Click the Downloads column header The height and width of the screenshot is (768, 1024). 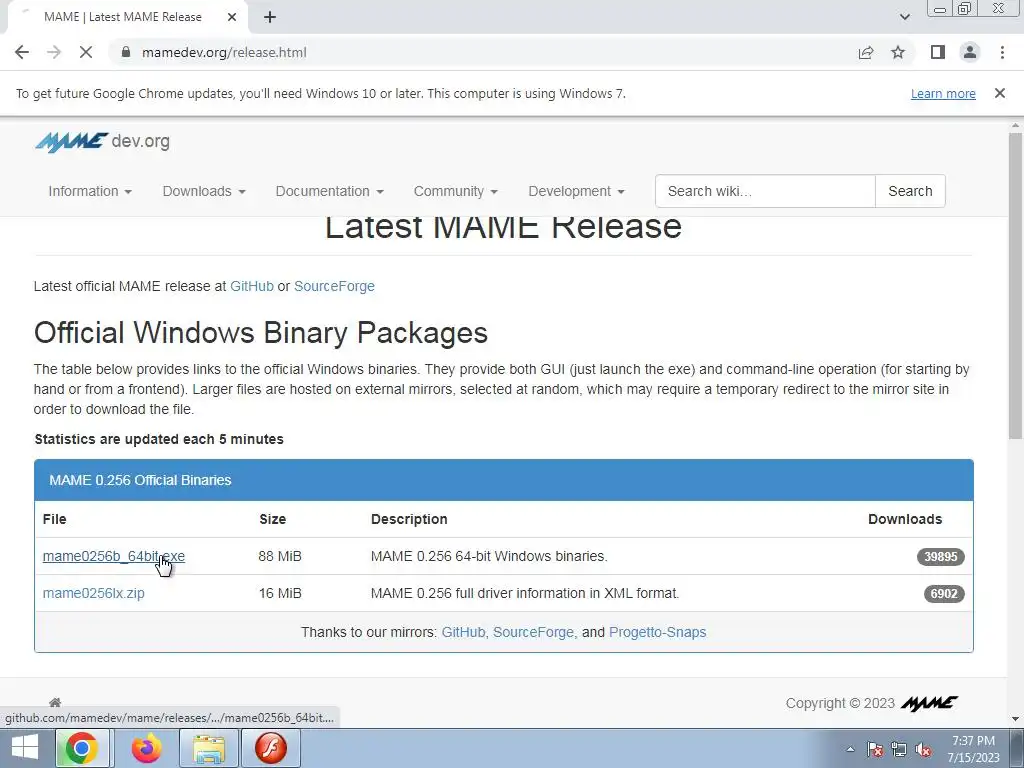tap(905, 519)
